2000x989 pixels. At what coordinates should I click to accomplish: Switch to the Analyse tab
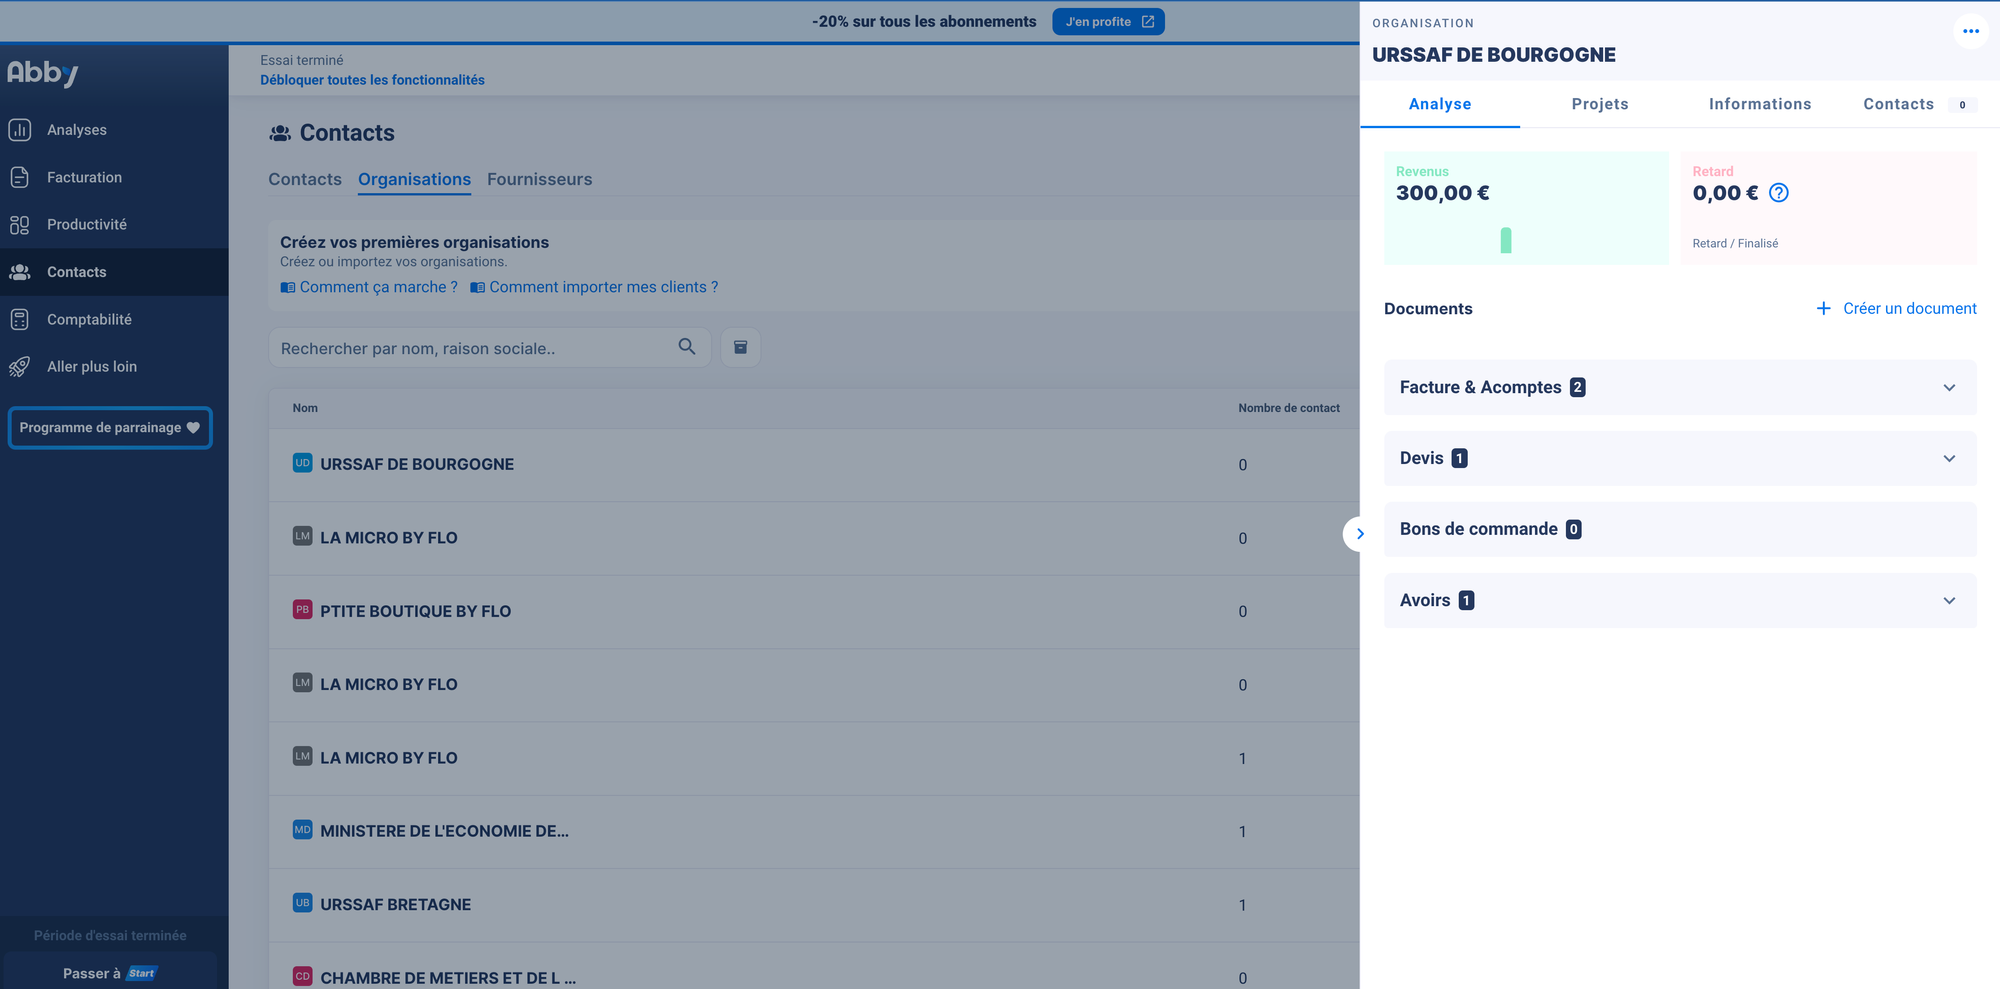point(1440,104)
